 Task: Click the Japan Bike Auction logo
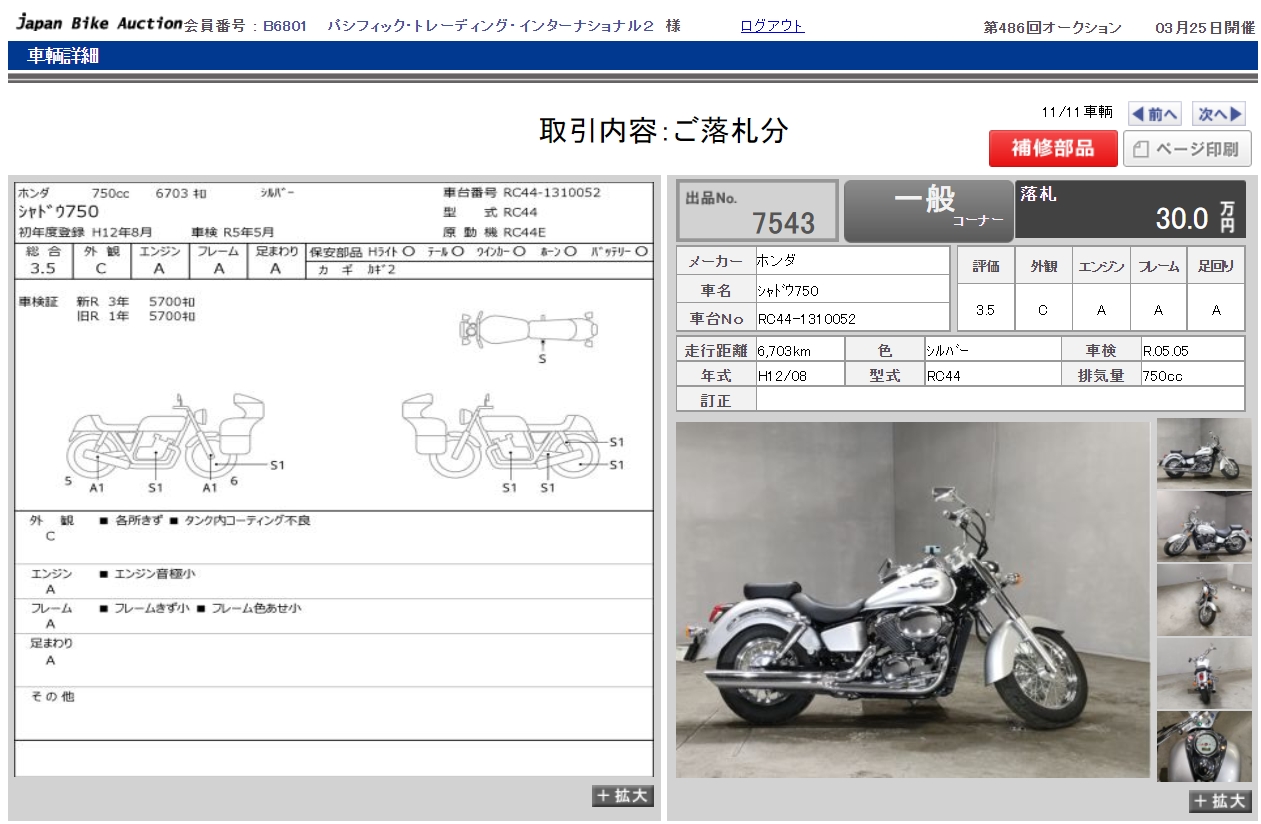click(x=98, y=24)
